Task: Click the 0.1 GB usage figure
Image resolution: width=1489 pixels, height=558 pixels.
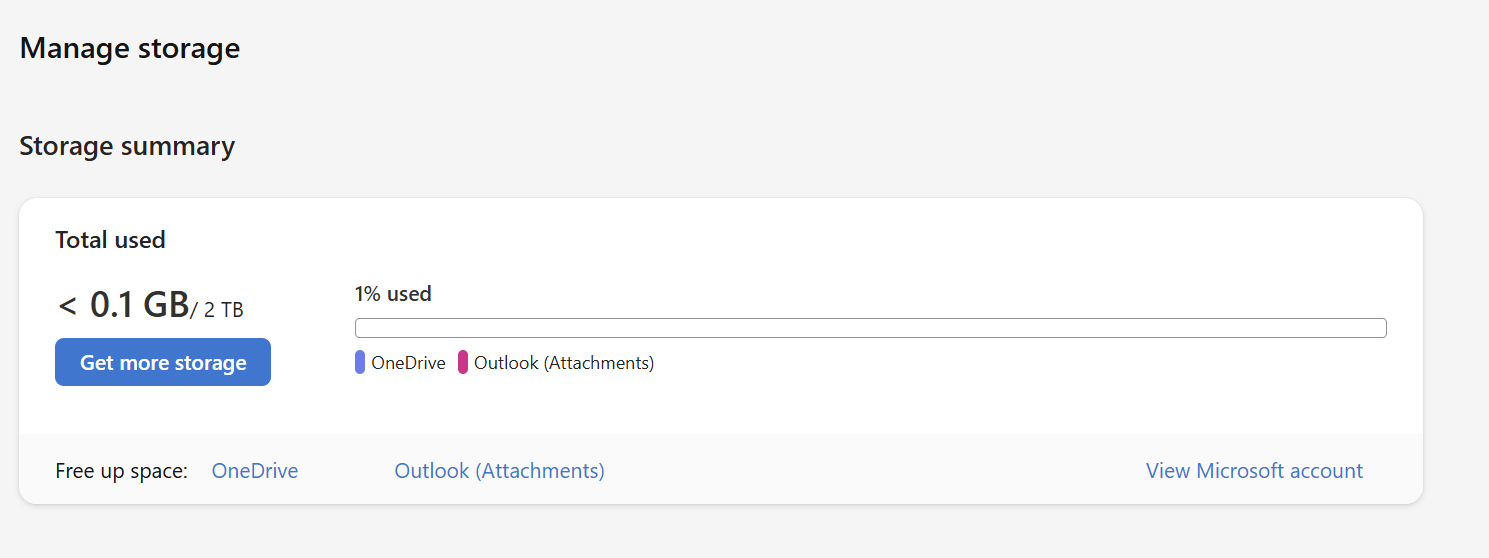Action: coord(140,305)
